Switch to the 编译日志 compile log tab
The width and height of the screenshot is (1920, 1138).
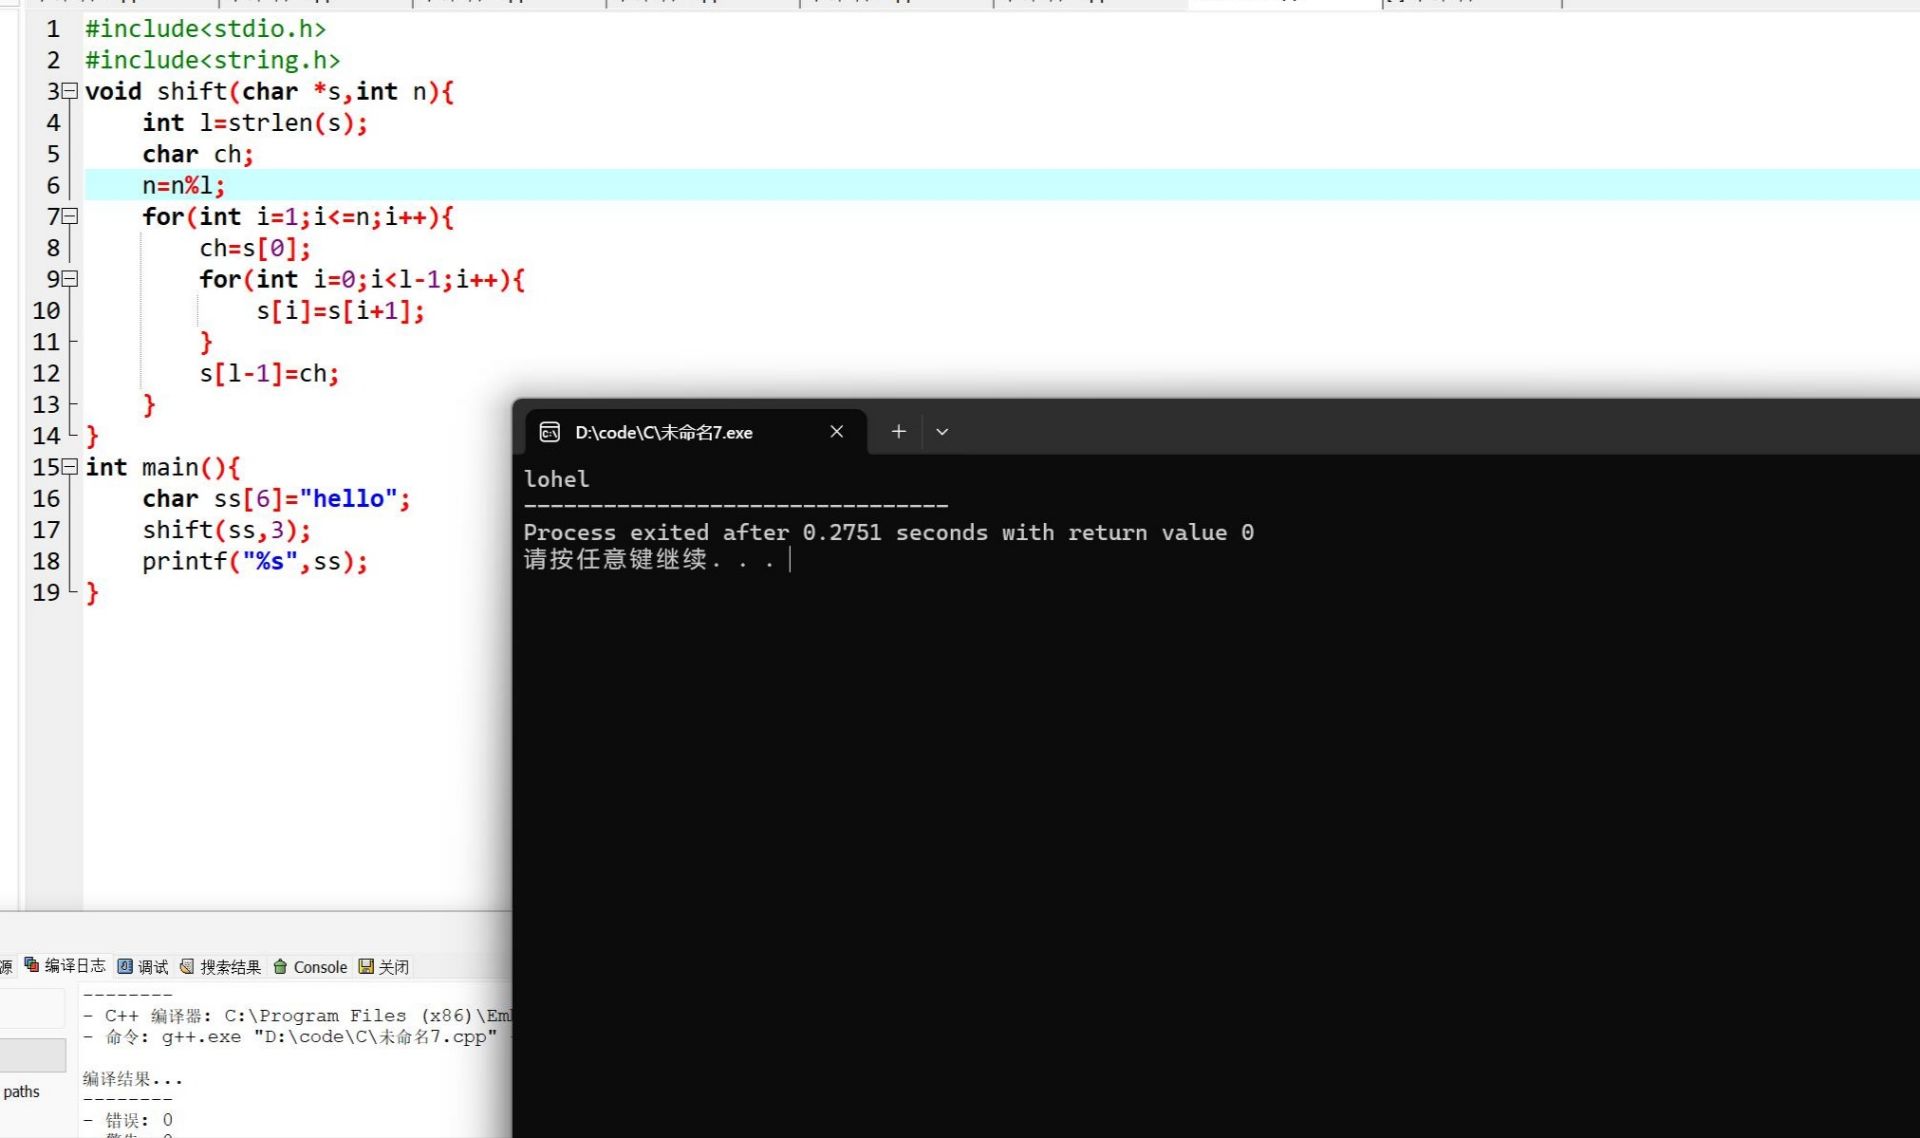[74, 965]
